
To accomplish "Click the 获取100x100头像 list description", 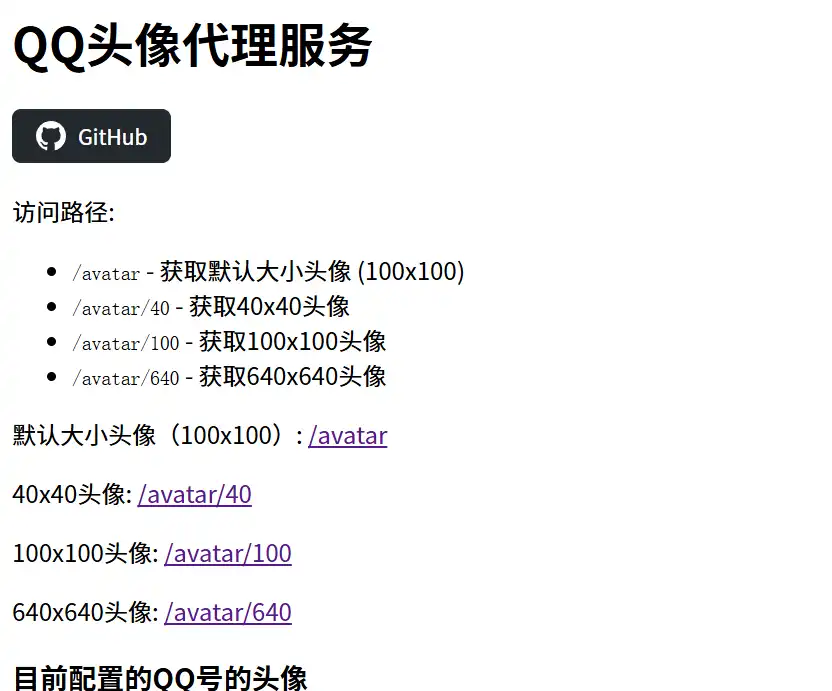I will click(x=292, y=341).
